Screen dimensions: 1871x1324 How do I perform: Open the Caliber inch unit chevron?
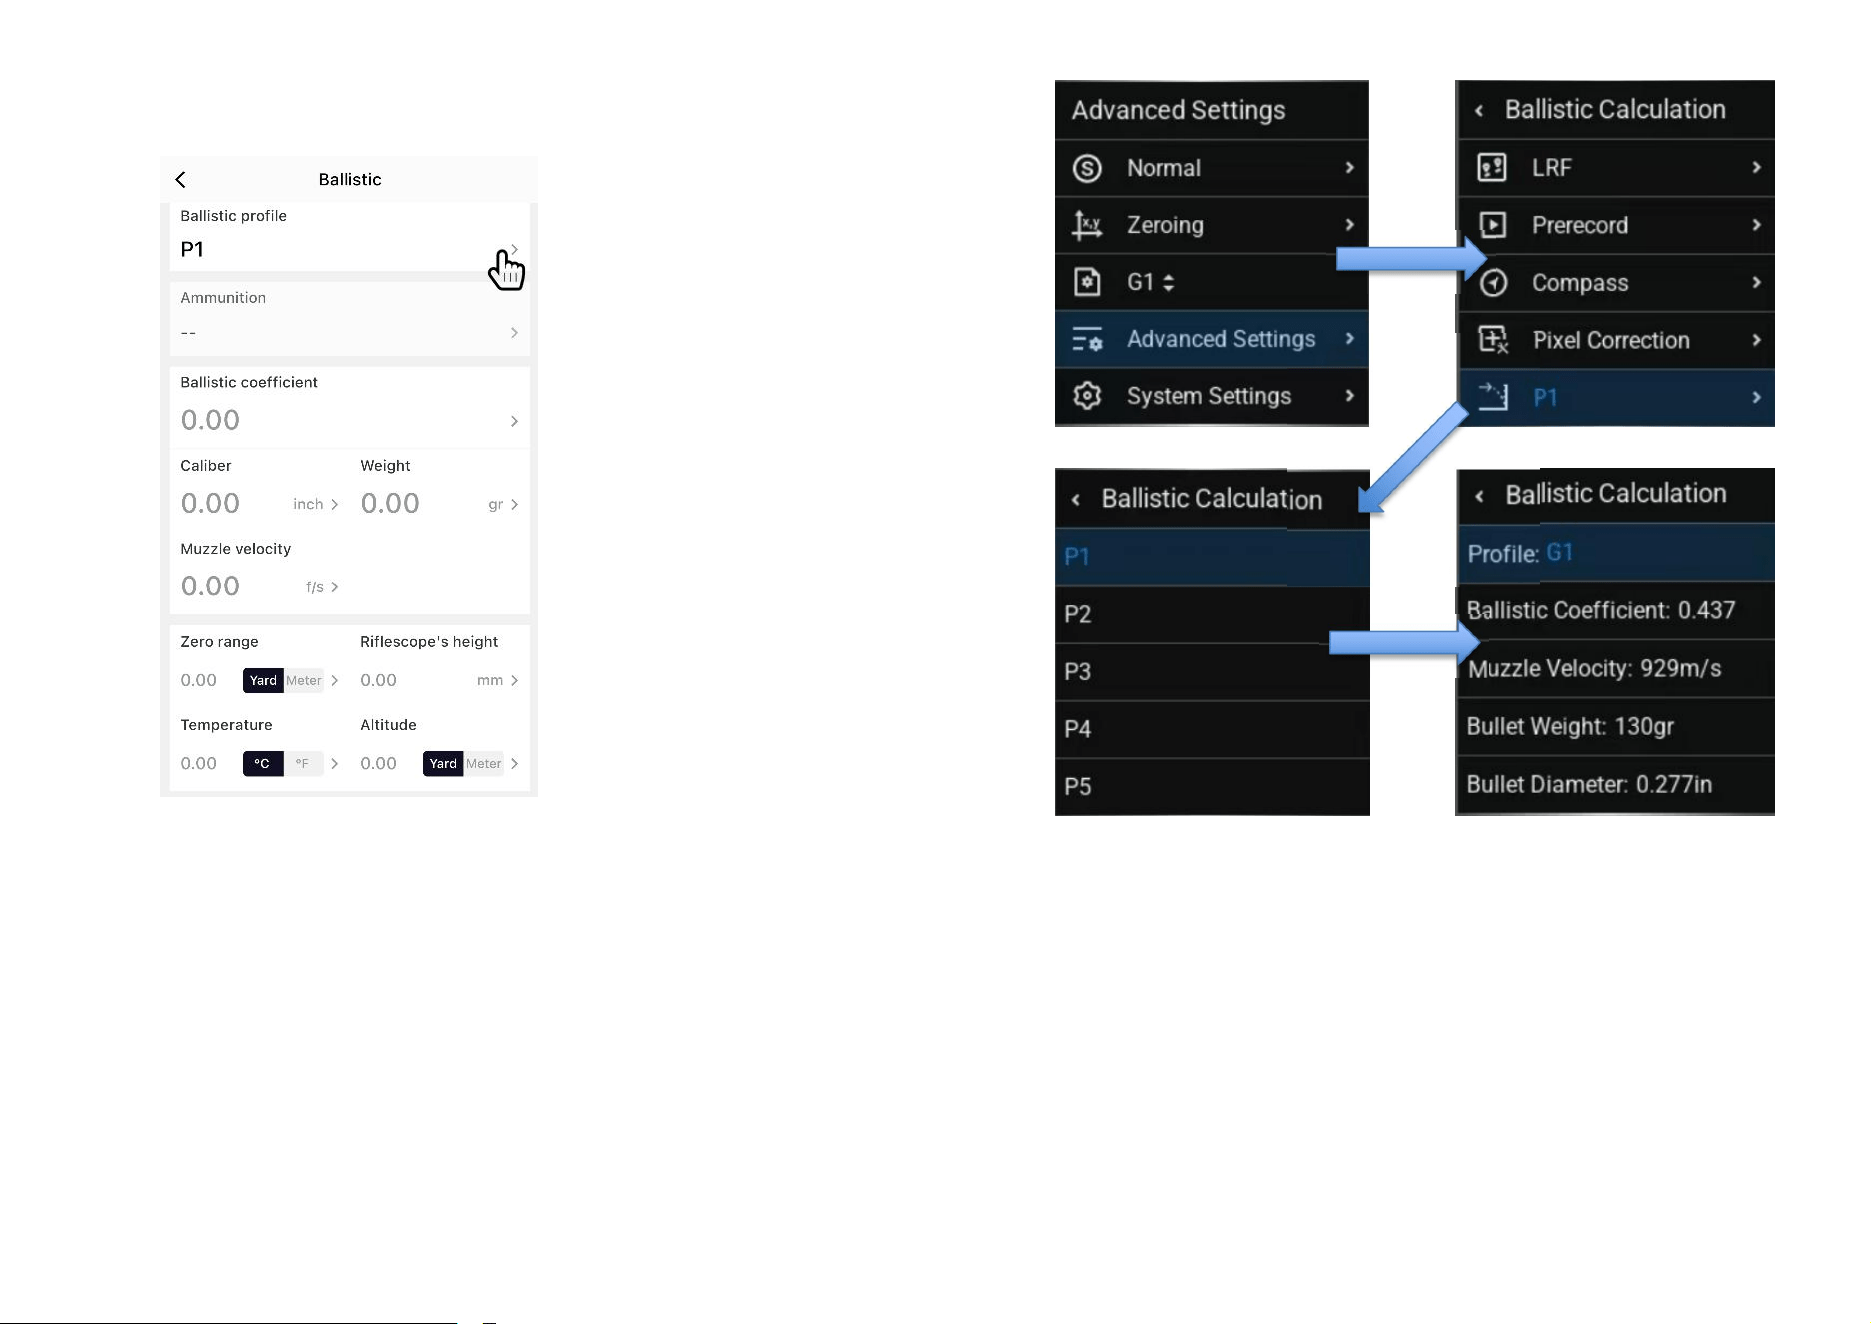point(334,504)
